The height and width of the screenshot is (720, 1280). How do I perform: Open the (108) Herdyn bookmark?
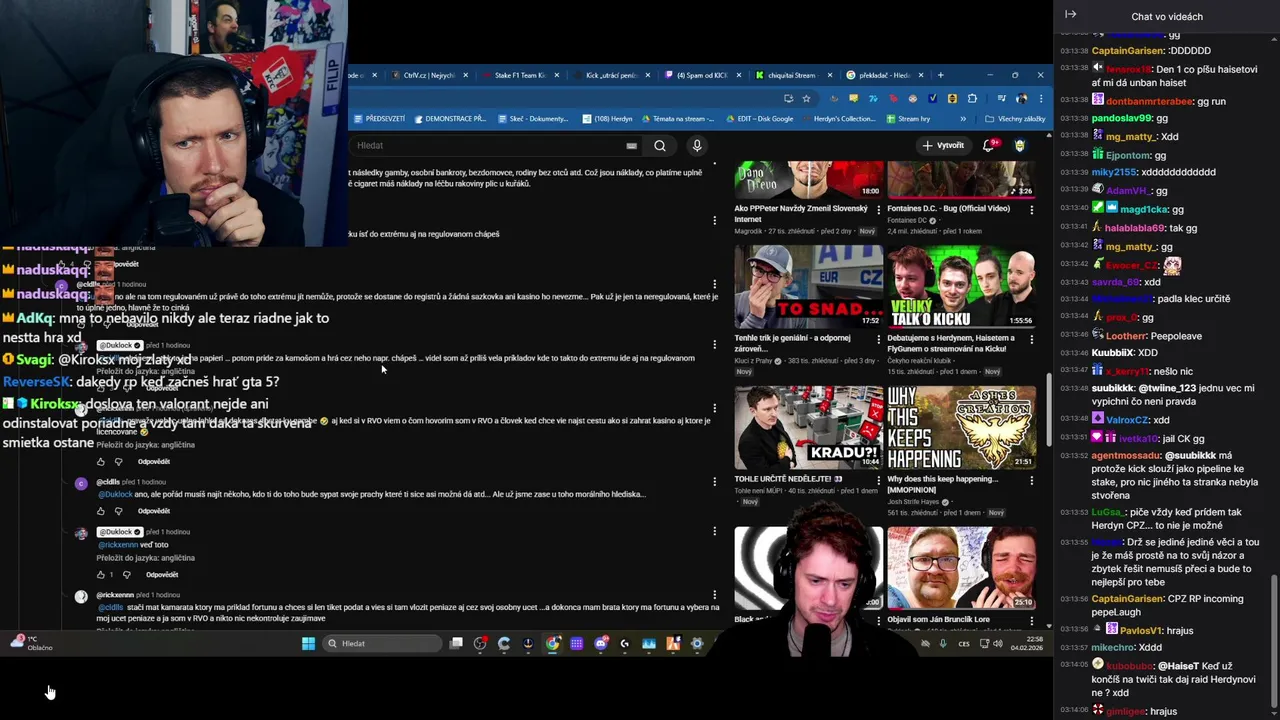(x=609, y=119)
